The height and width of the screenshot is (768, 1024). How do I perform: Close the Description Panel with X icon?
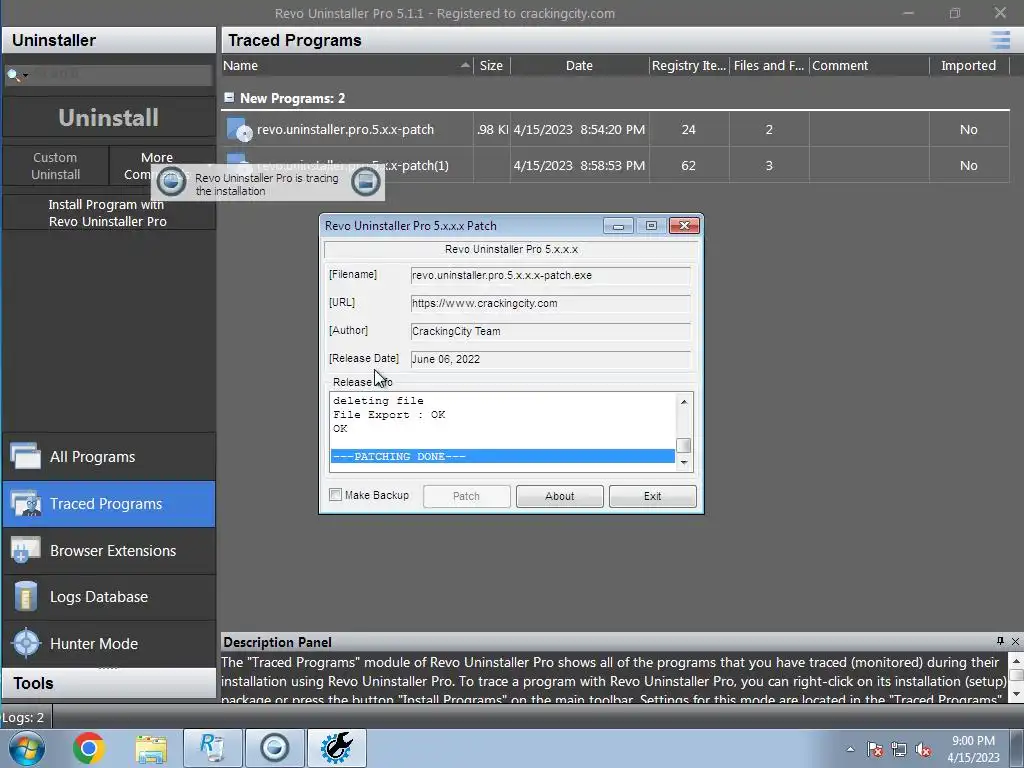point(1015,641)
